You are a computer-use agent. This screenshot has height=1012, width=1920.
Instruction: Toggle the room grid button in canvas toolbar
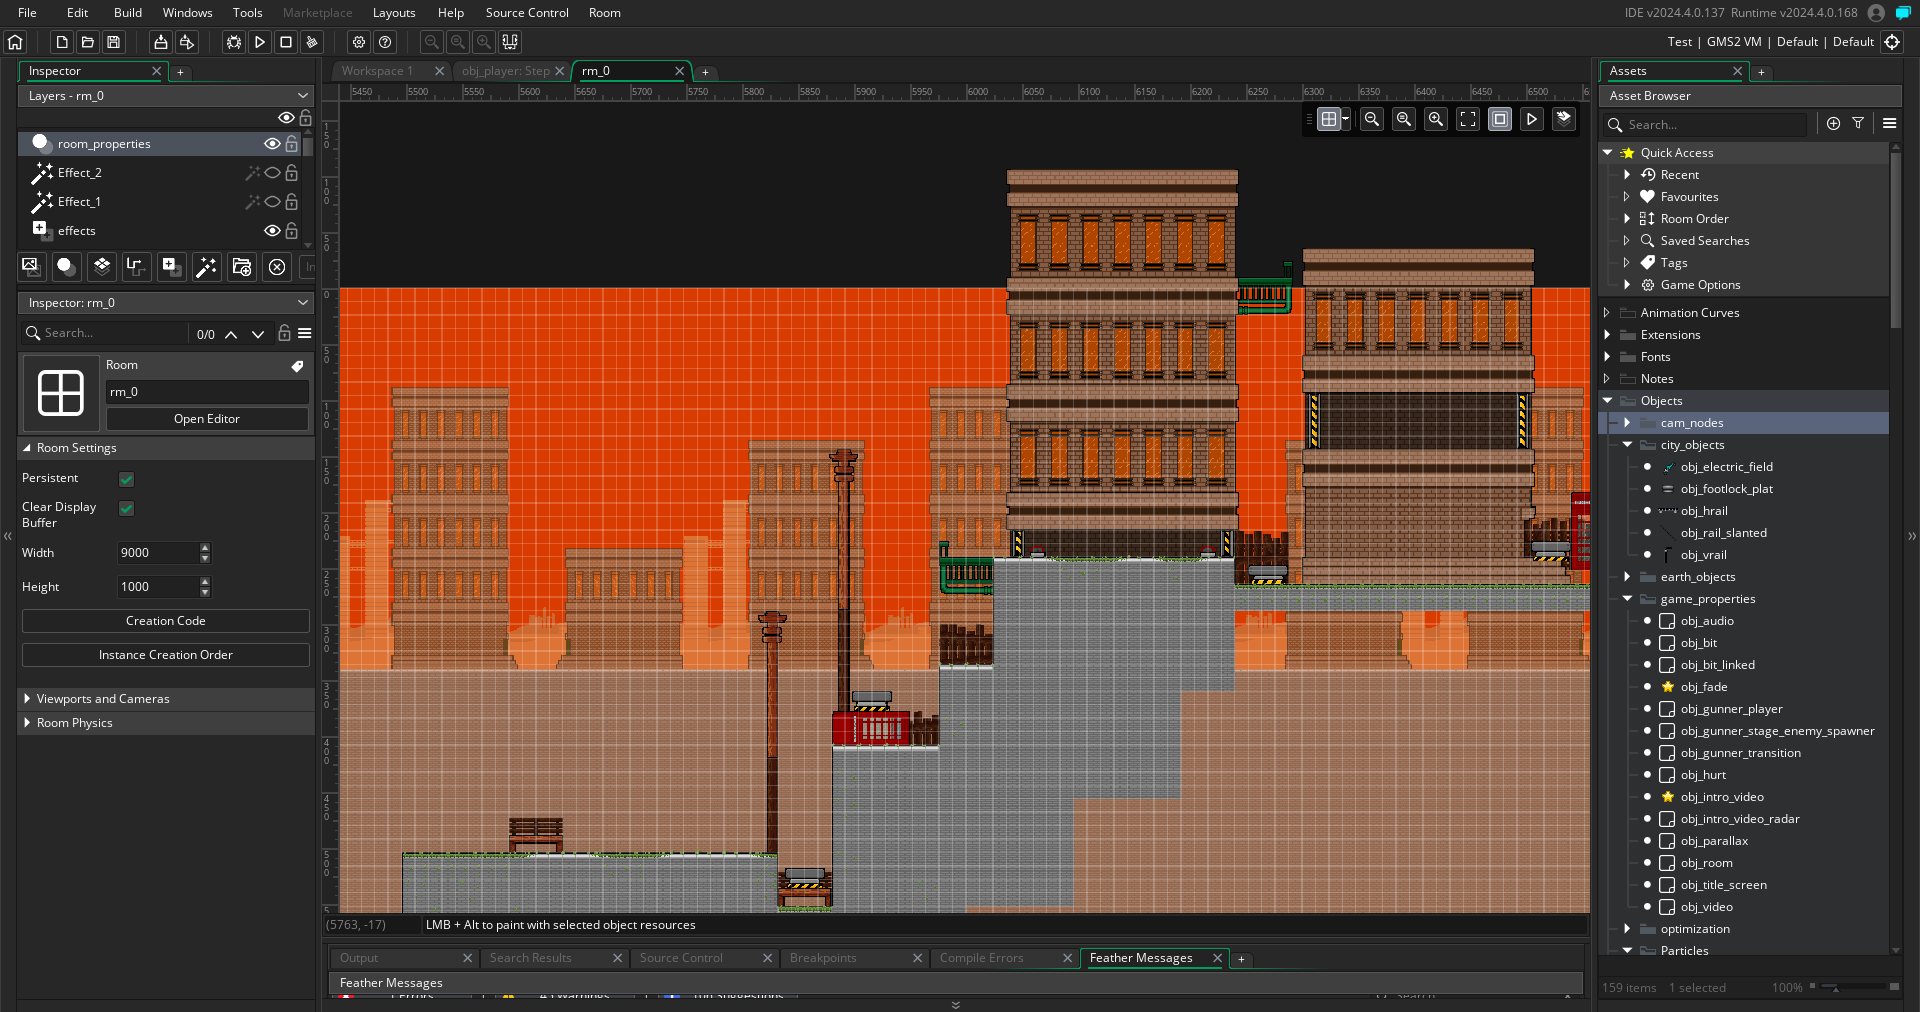(1328, 119)
